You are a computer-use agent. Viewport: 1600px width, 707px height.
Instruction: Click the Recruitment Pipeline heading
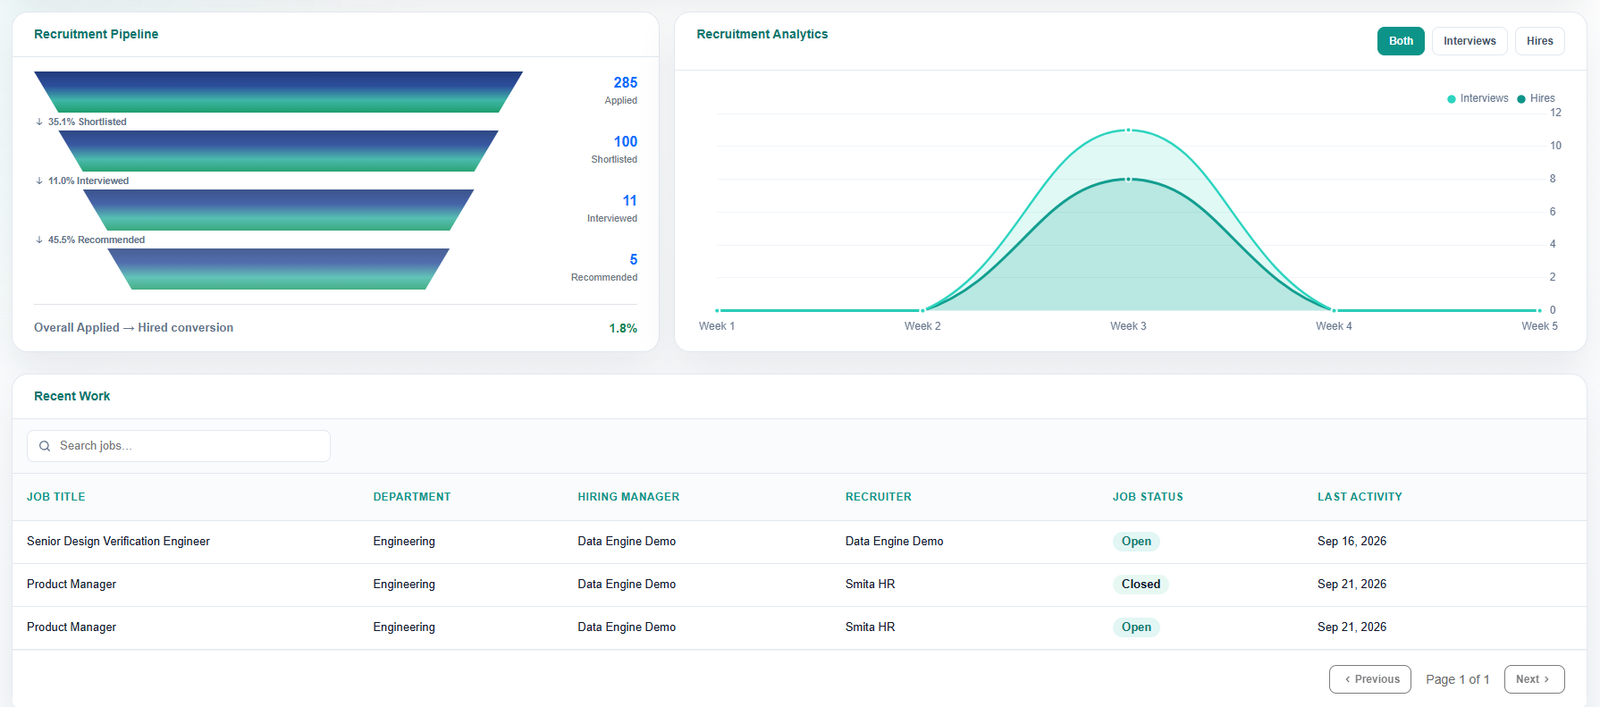pos(96,34)
